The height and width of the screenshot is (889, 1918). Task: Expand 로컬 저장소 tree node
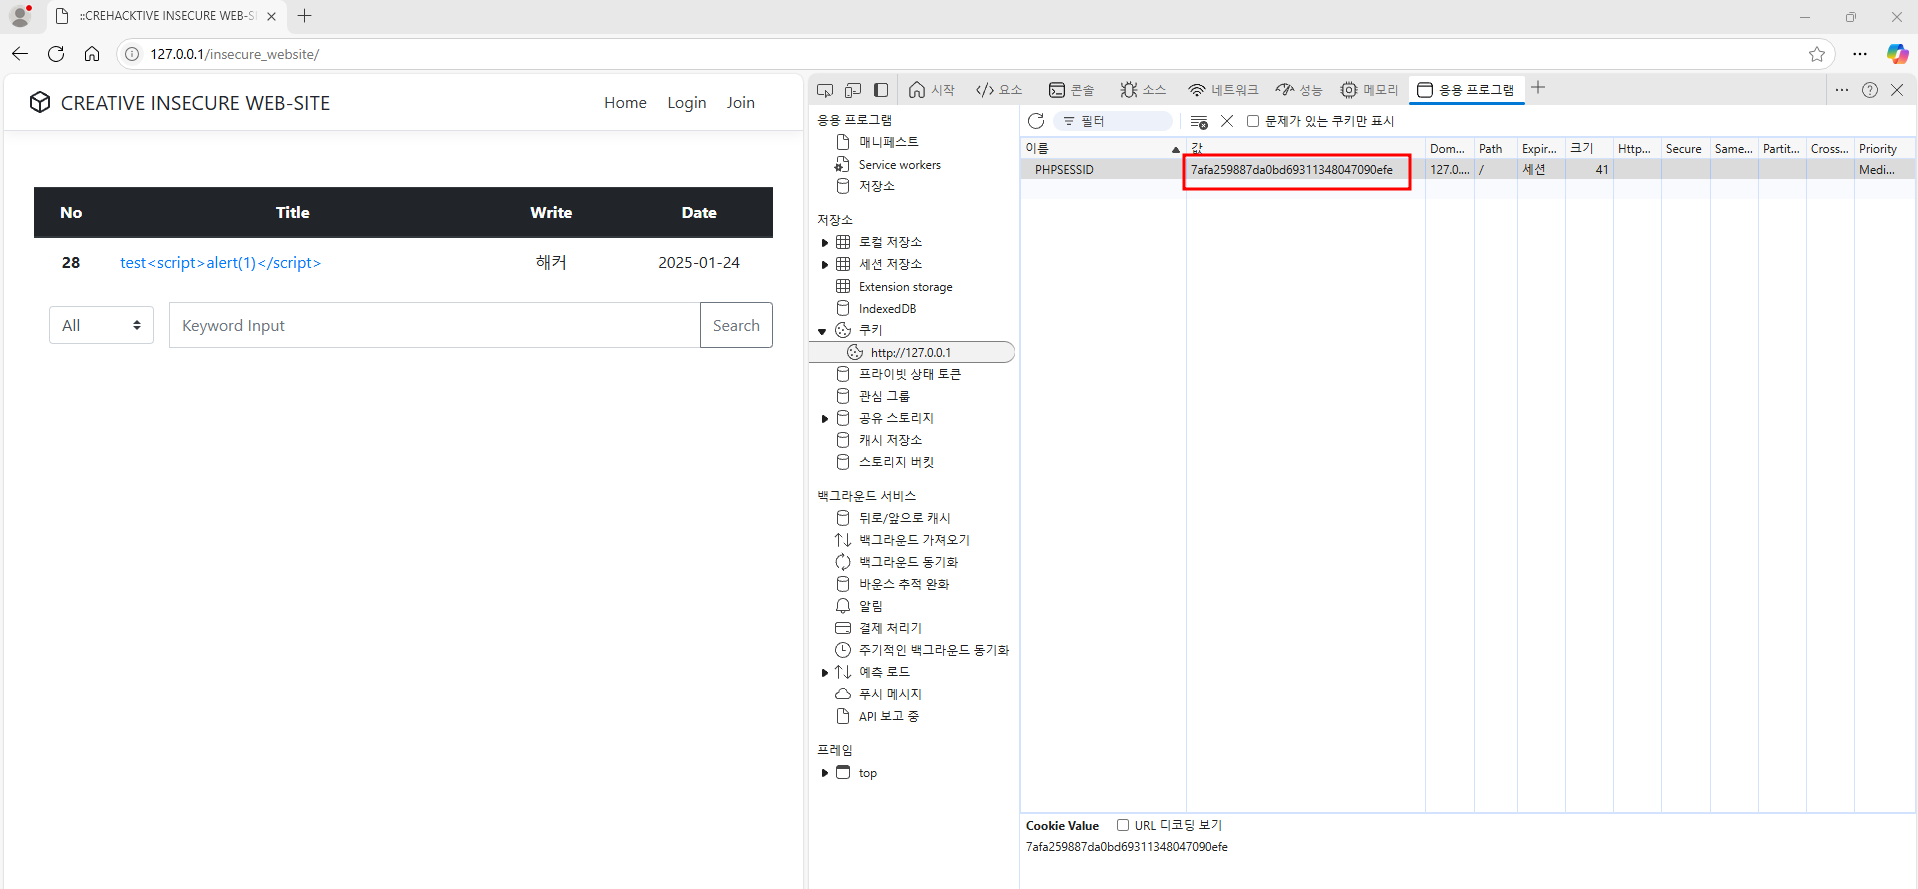[825, 242]
